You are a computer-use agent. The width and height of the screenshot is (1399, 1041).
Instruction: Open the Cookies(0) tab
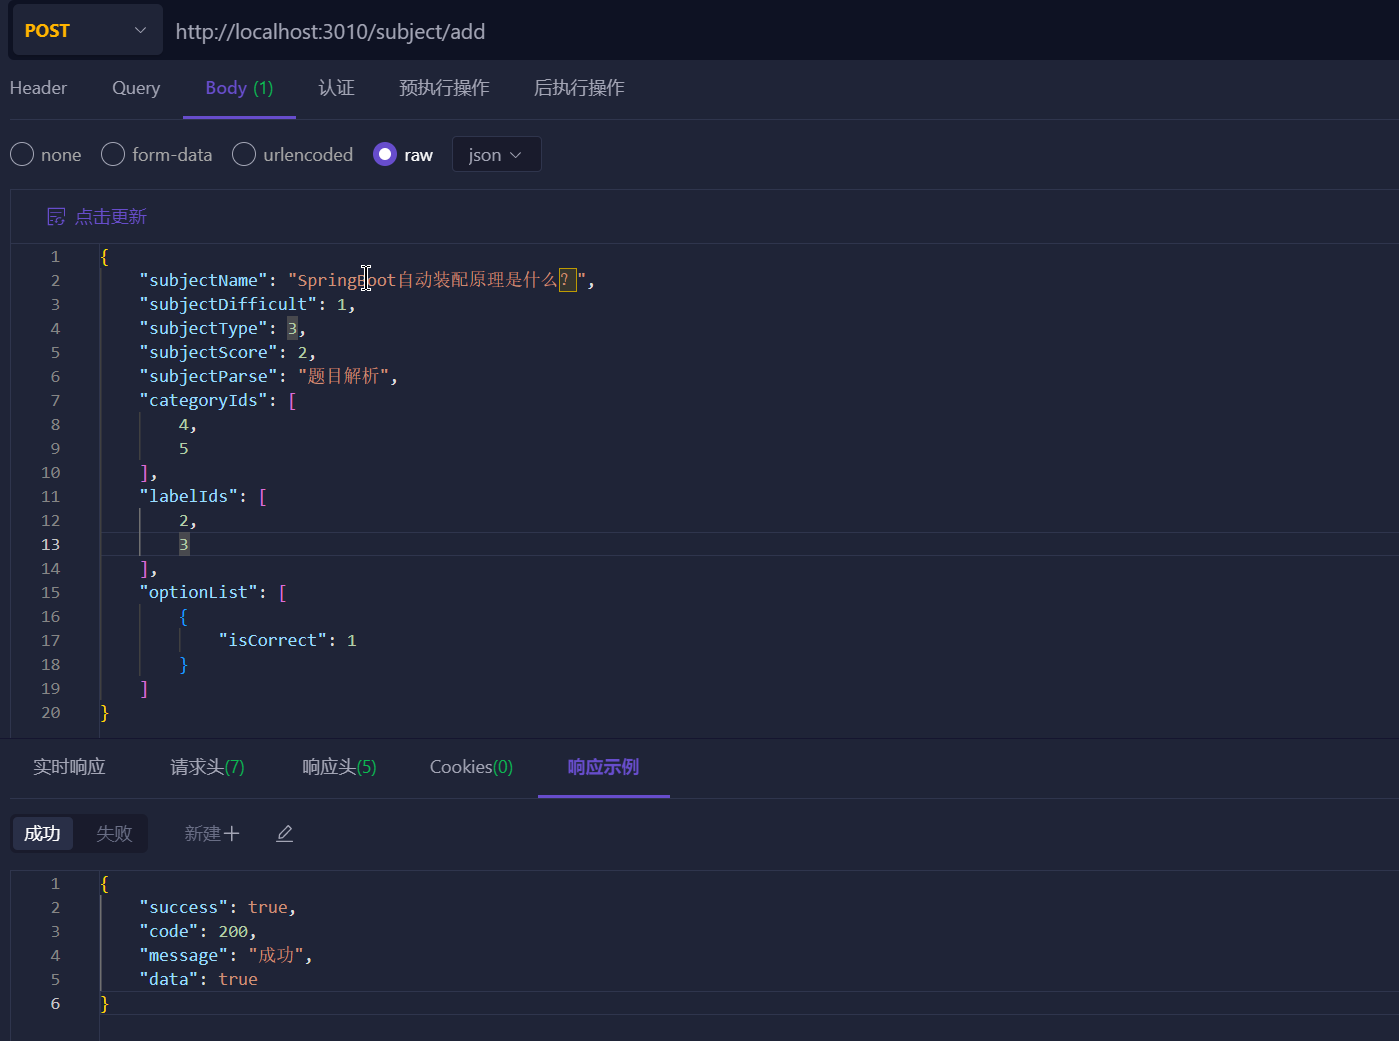click(471, 767)
